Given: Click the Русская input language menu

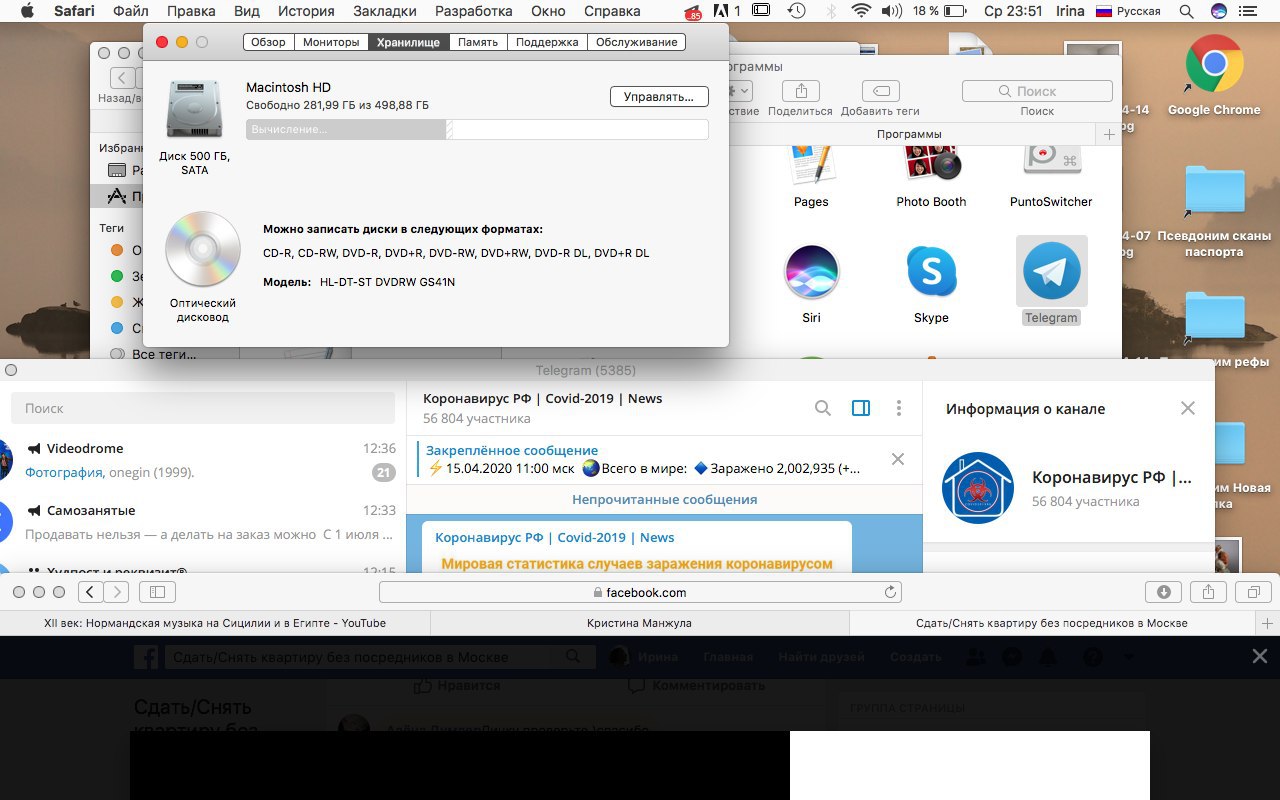Looking at the screenshot, I should coord(1128,12).
